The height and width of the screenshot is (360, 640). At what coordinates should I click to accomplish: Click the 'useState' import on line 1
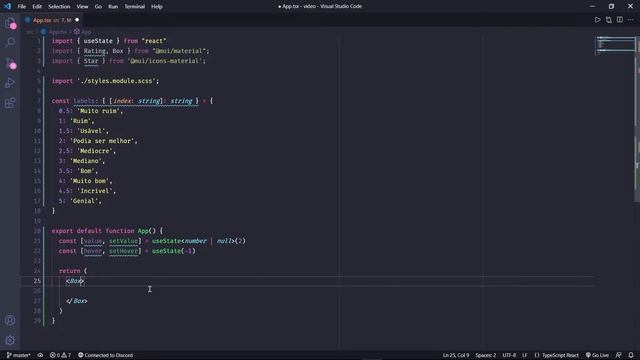tap(98, 41)
